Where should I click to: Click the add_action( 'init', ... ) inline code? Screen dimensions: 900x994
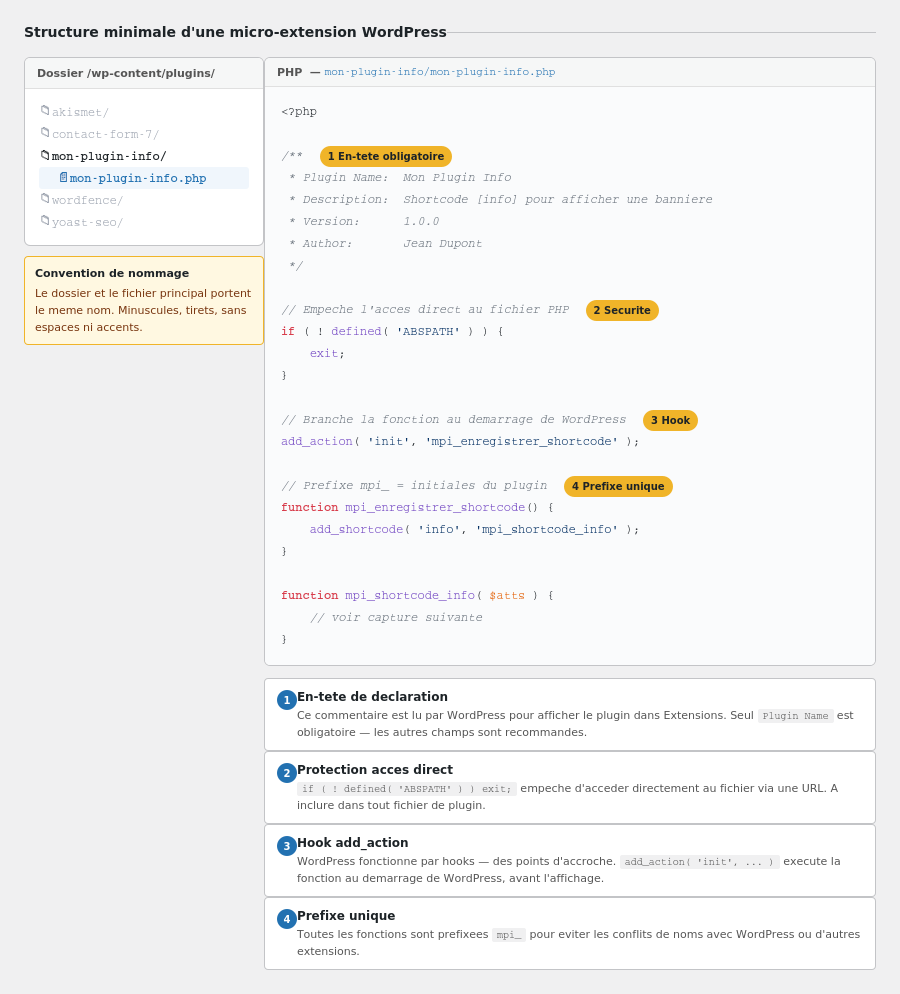(699, 862)
